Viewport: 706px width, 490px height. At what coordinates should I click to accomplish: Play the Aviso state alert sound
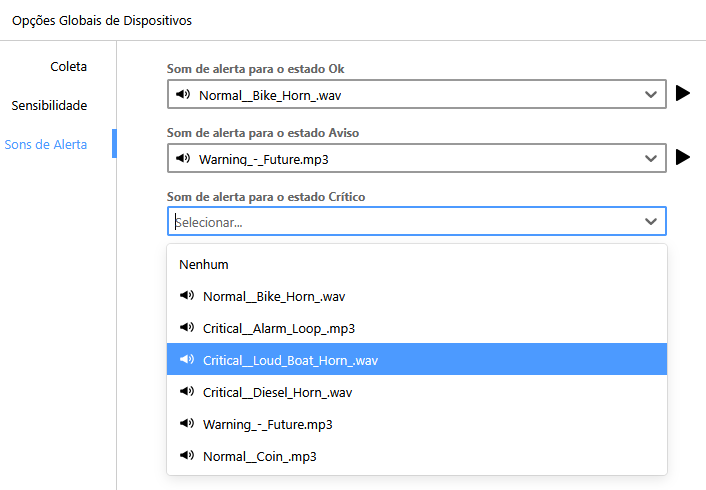click(x=683, y=157)
